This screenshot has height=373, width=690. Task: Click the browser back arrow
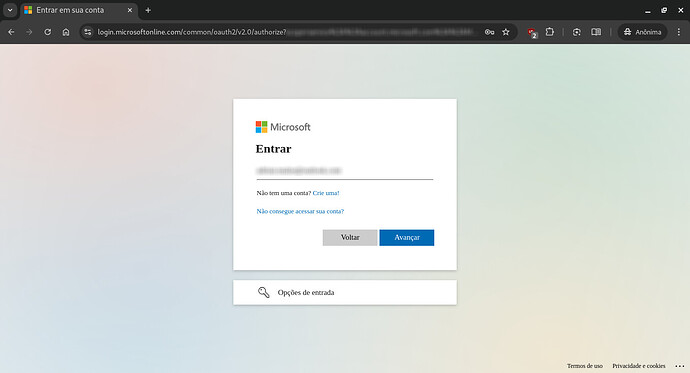(x=11, y=32)
